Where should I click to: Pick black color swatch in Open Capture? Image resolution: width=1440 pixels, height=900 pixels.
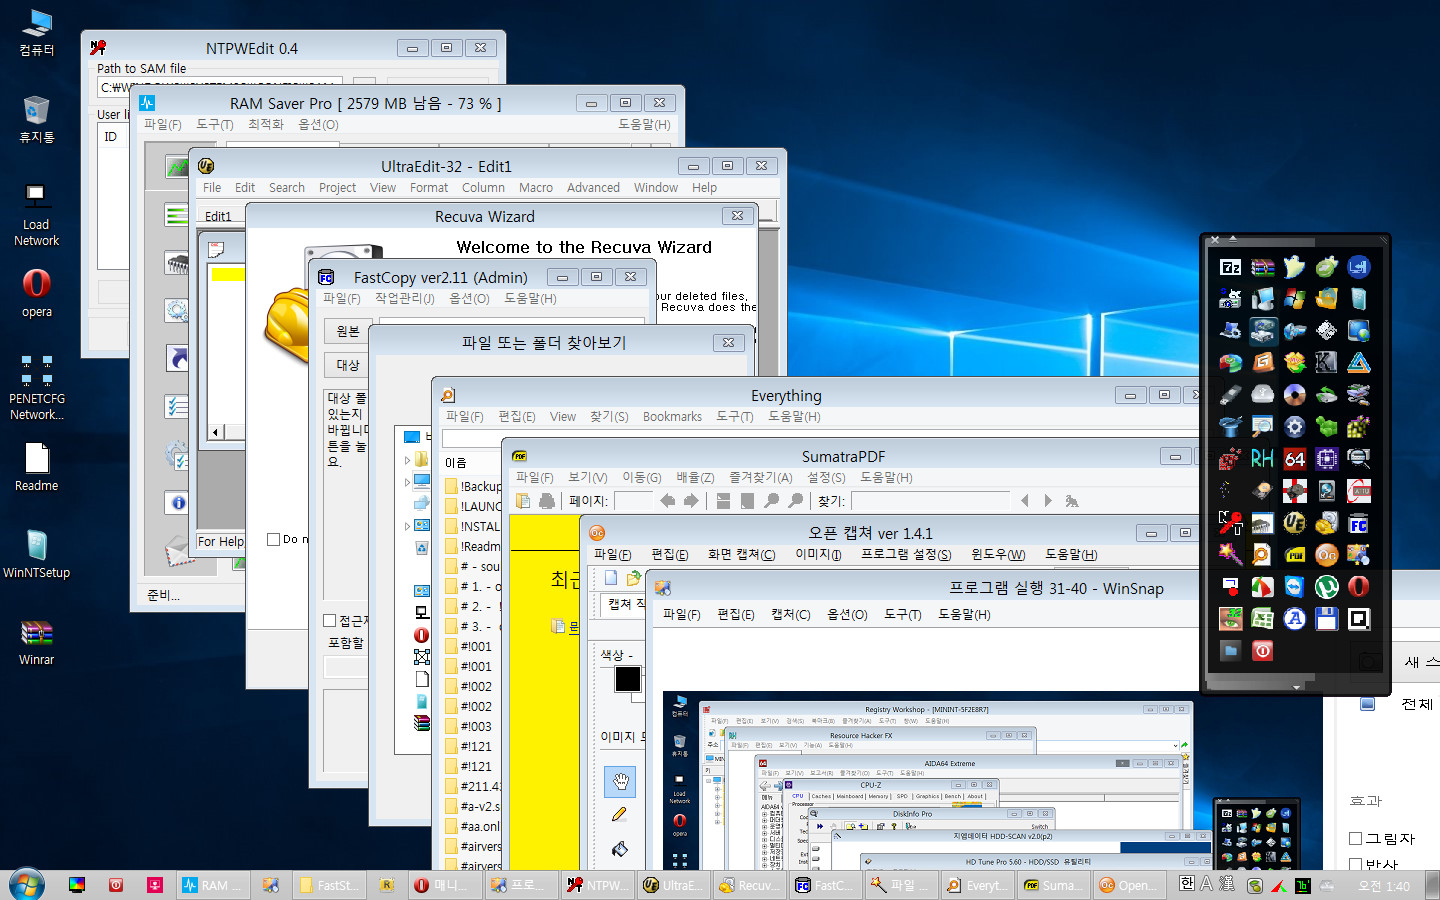pos(628,679)
